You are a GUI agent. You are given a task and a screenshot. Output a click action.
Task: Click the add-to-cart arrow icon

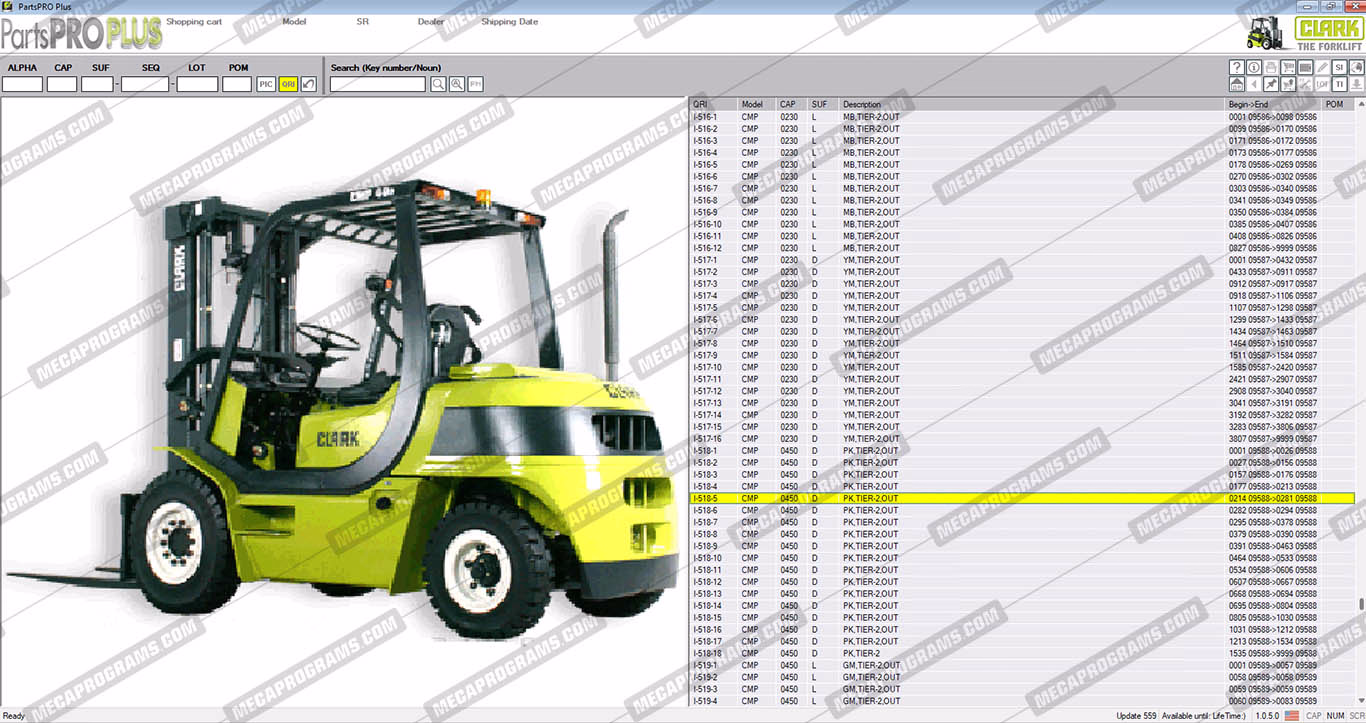(1288, 84)
